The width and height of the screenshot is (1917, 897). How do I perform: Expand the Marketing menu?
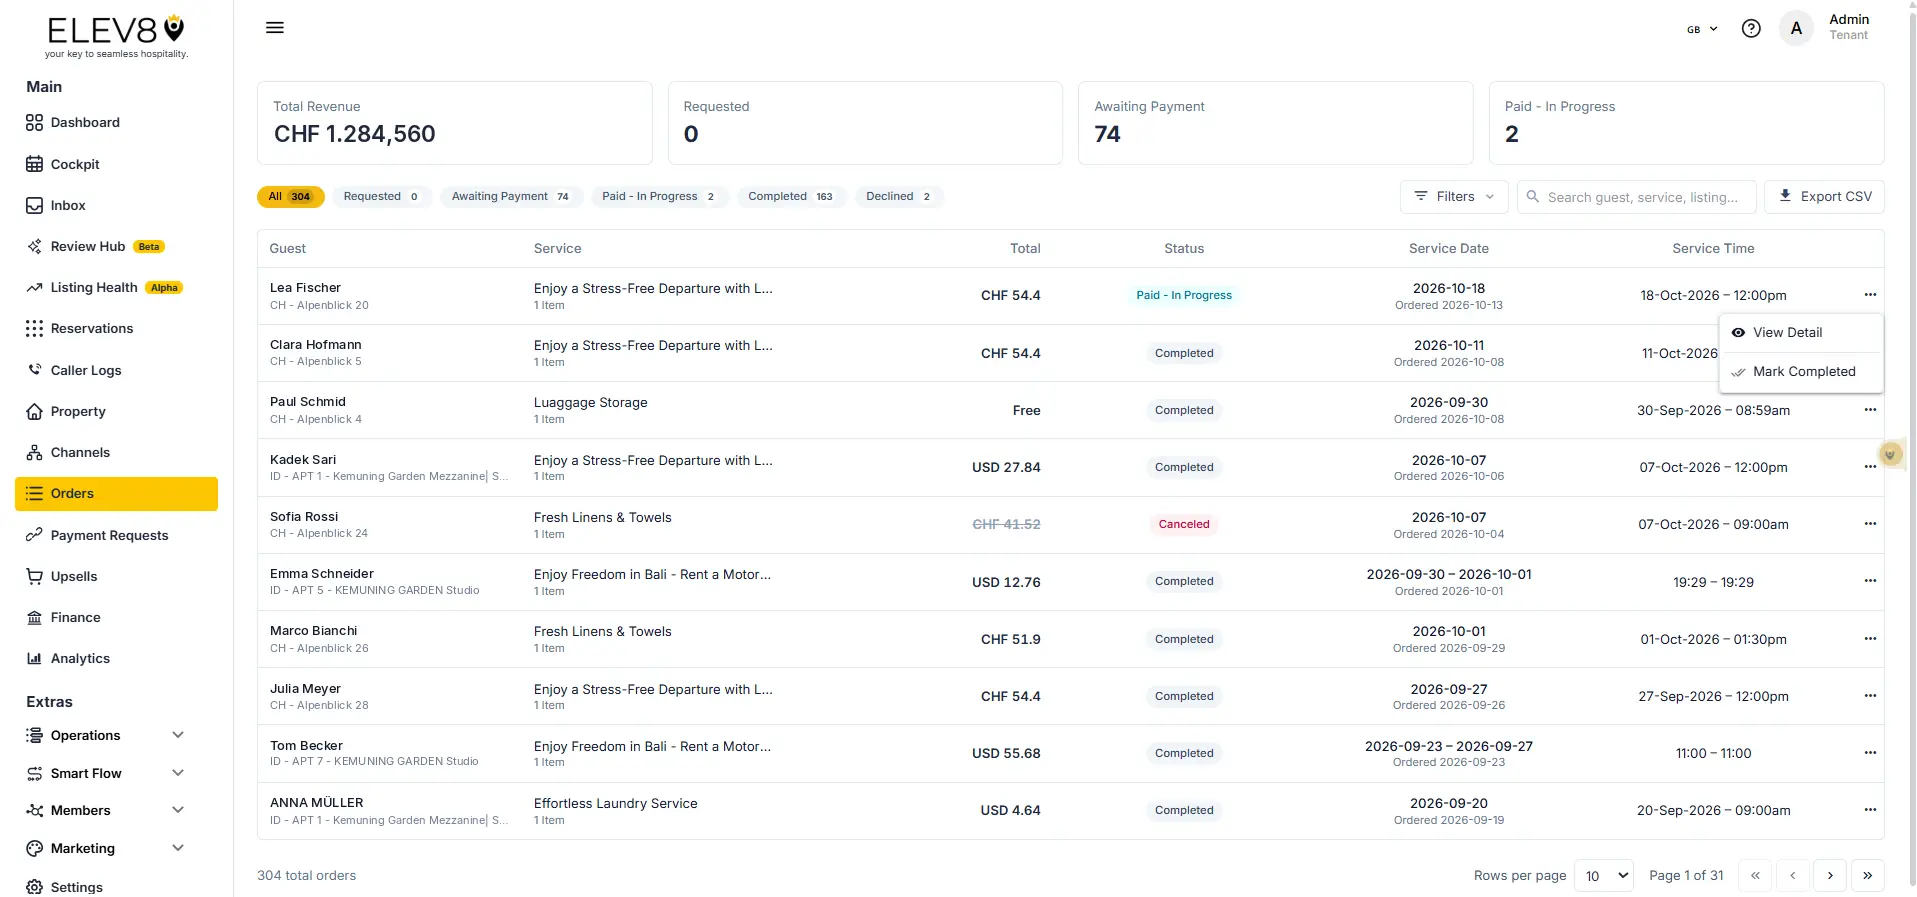coord(106,848)
